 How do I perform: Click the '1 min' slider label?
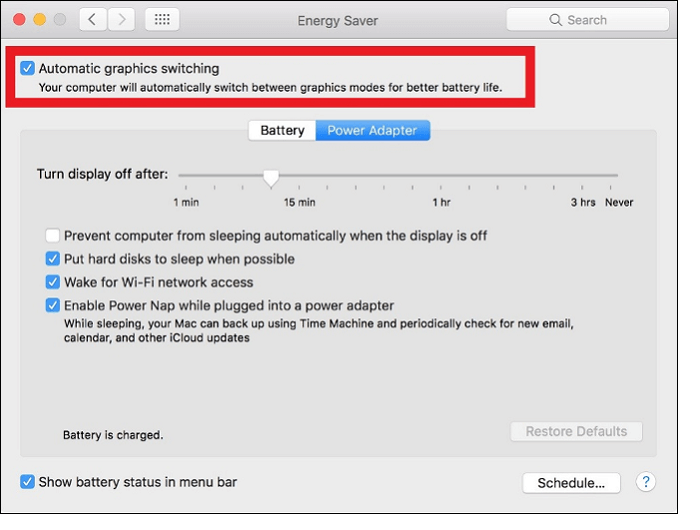(x=186, y=202)
